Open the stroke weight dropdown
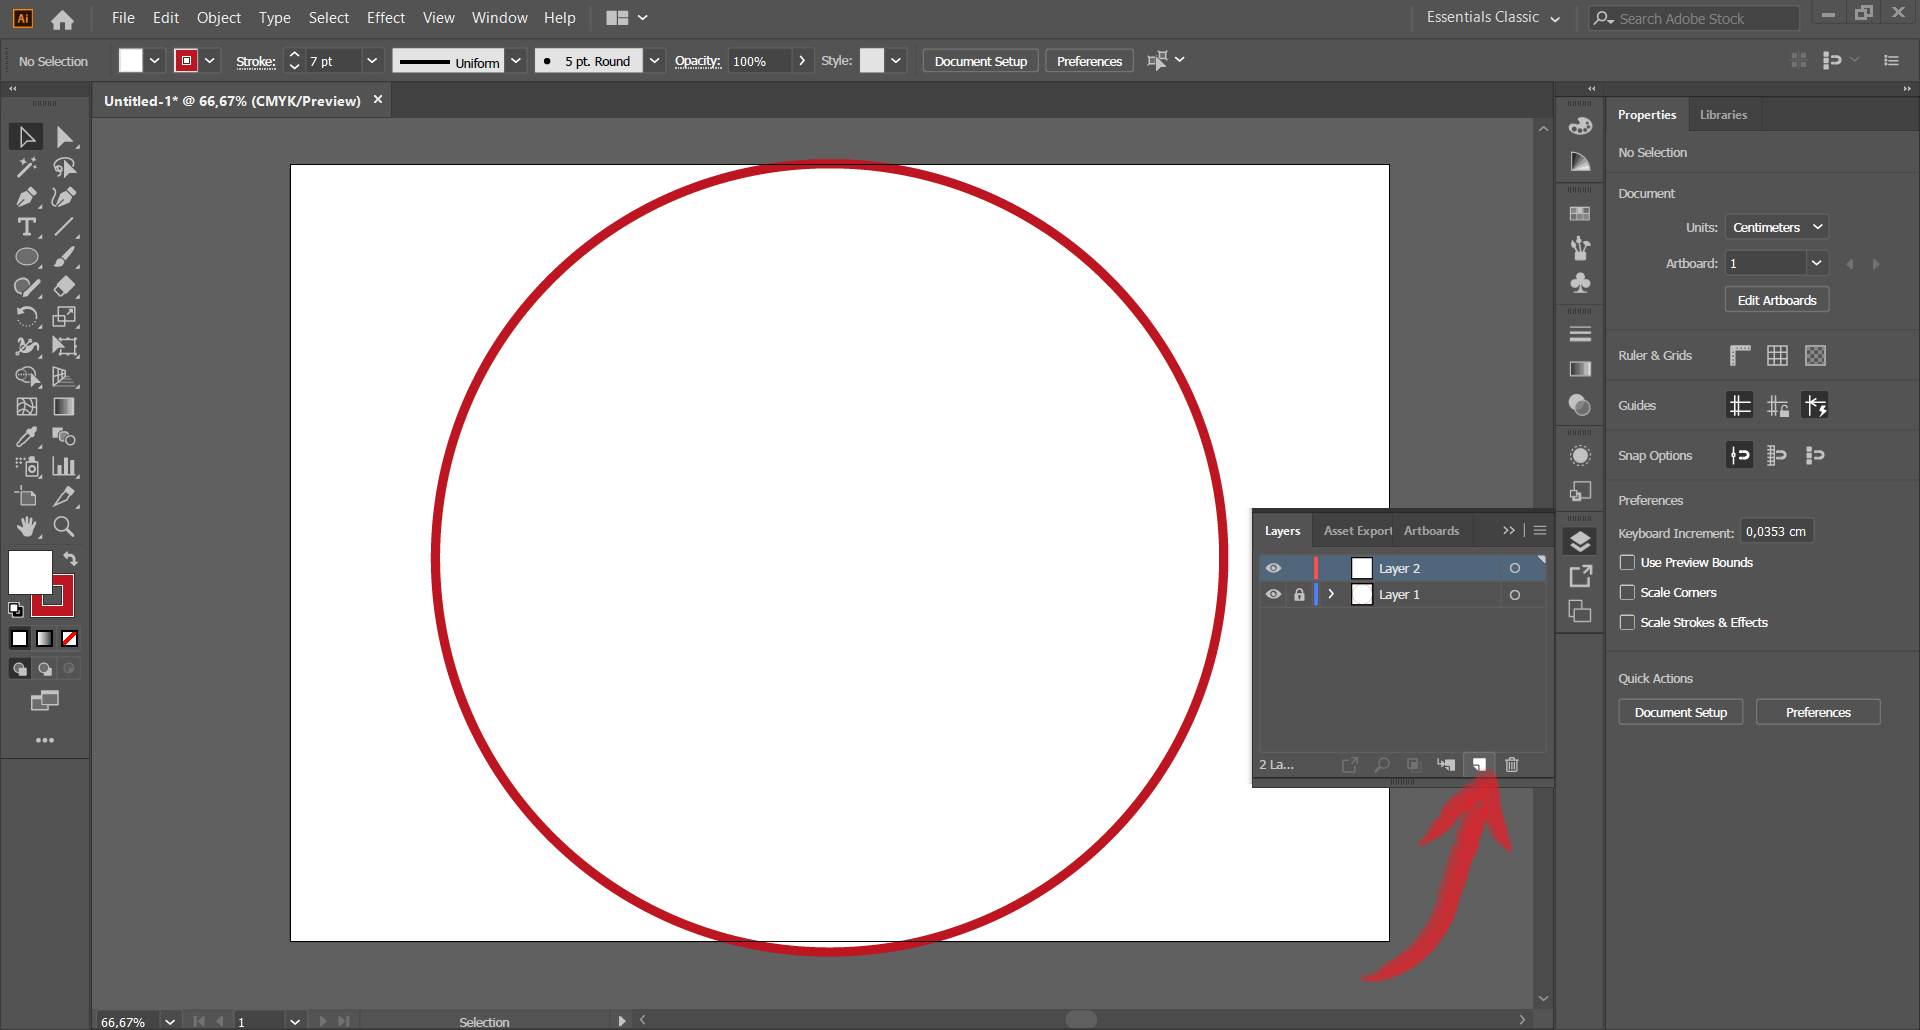1920x1030 pixels. [x=372, y=61]
